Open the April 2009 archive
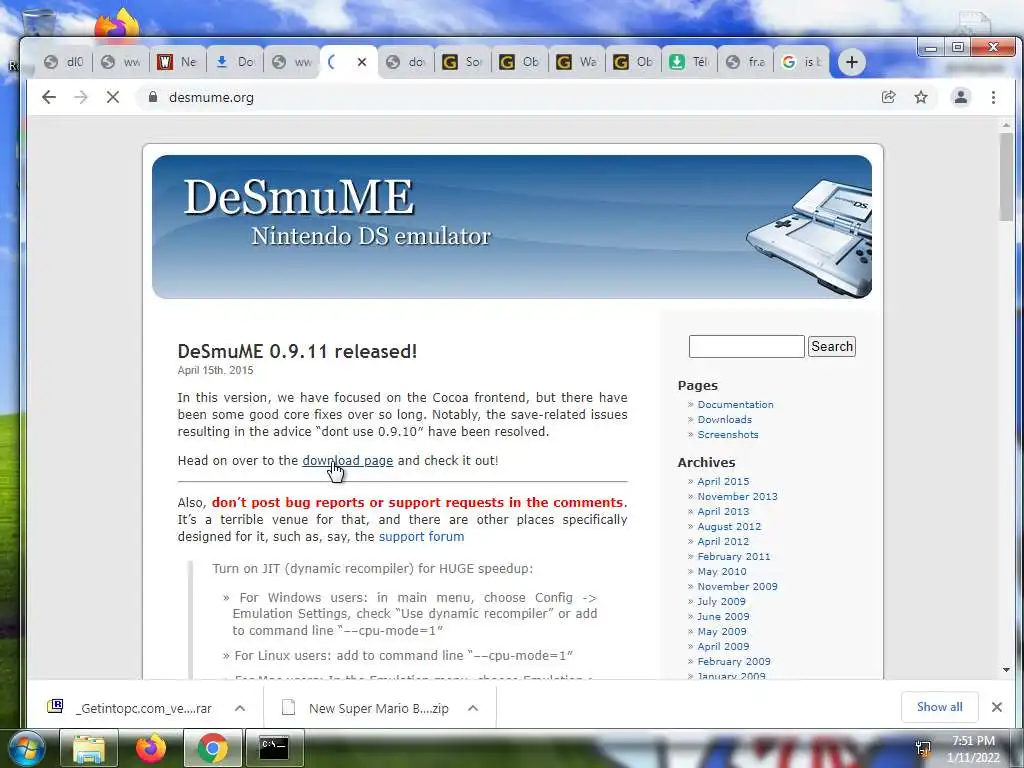 [x=723, y=647]
